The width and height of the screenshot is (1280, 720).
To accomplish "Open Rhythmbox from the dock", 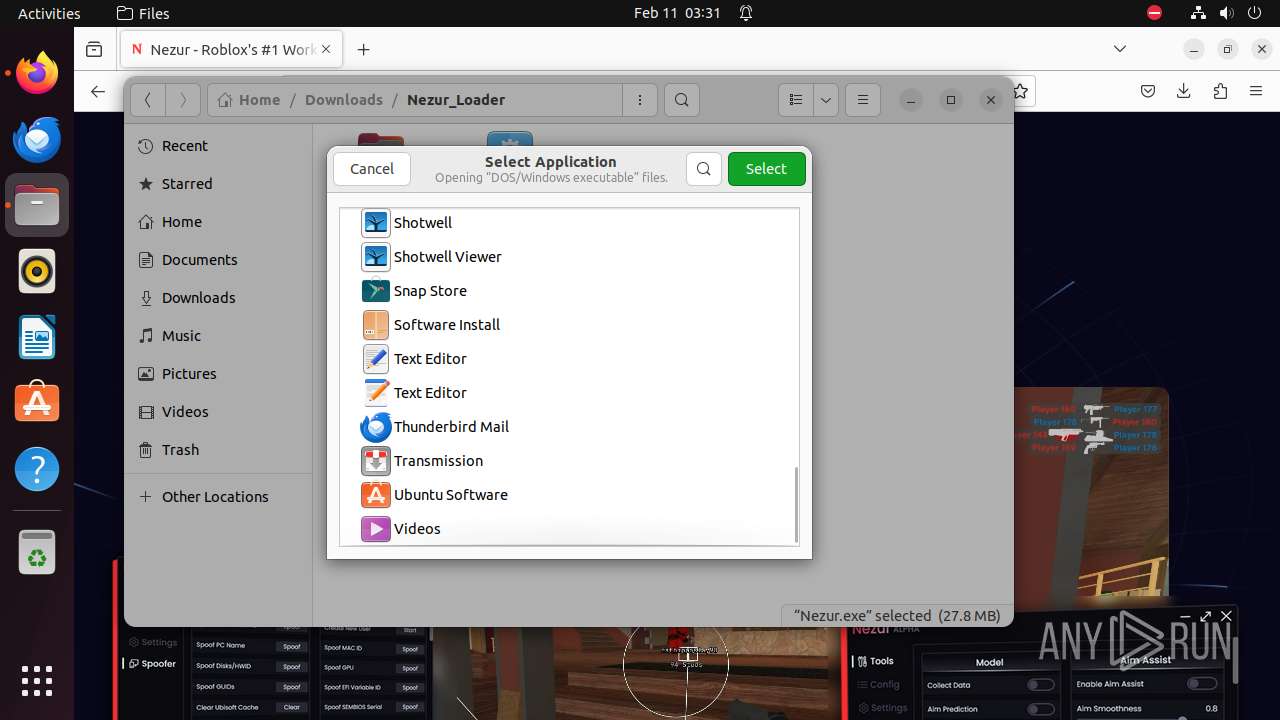I will pyautogui.click(x=37, y=271).
